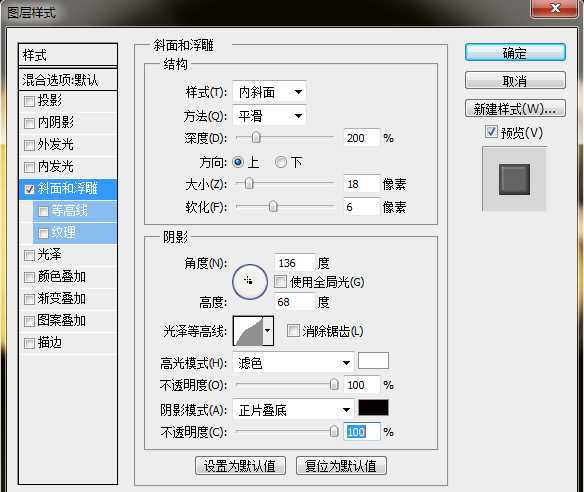Screen dimensions: 584x492
Task: Enable the 图案叠加 checkbox
Action: [29, 321]
